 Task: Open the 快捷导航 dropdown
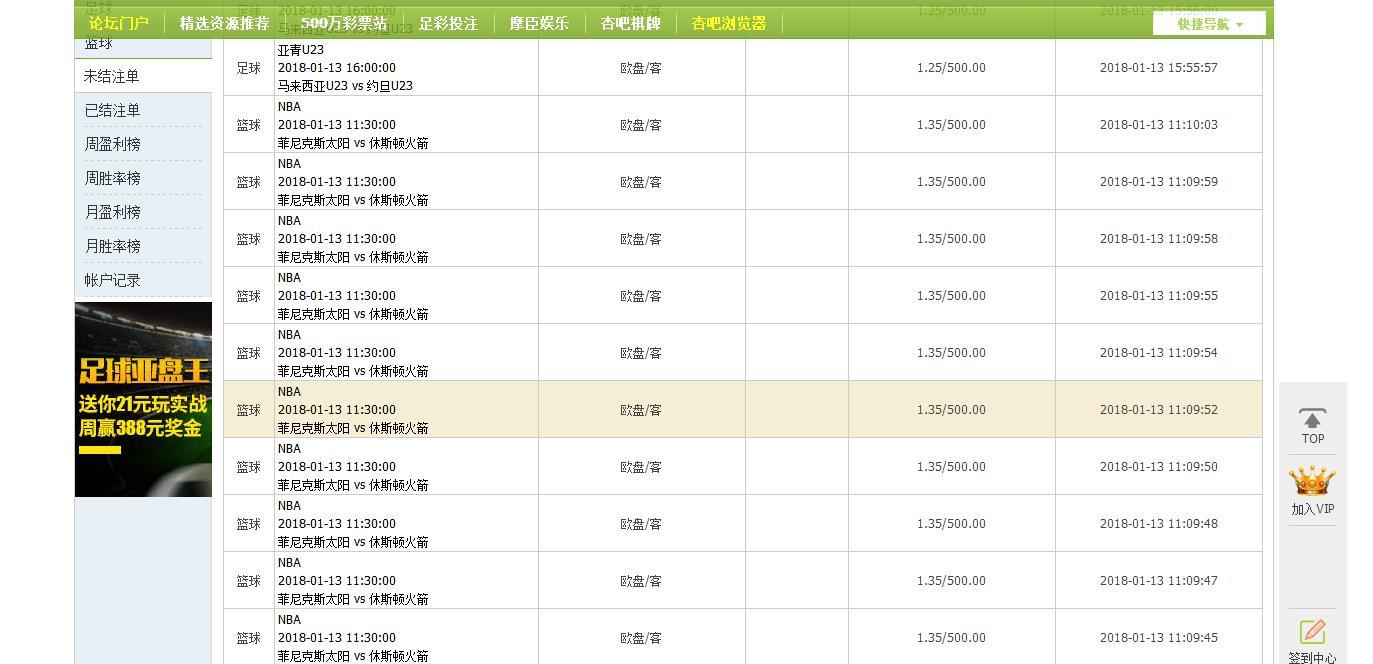coord(1209,24)
